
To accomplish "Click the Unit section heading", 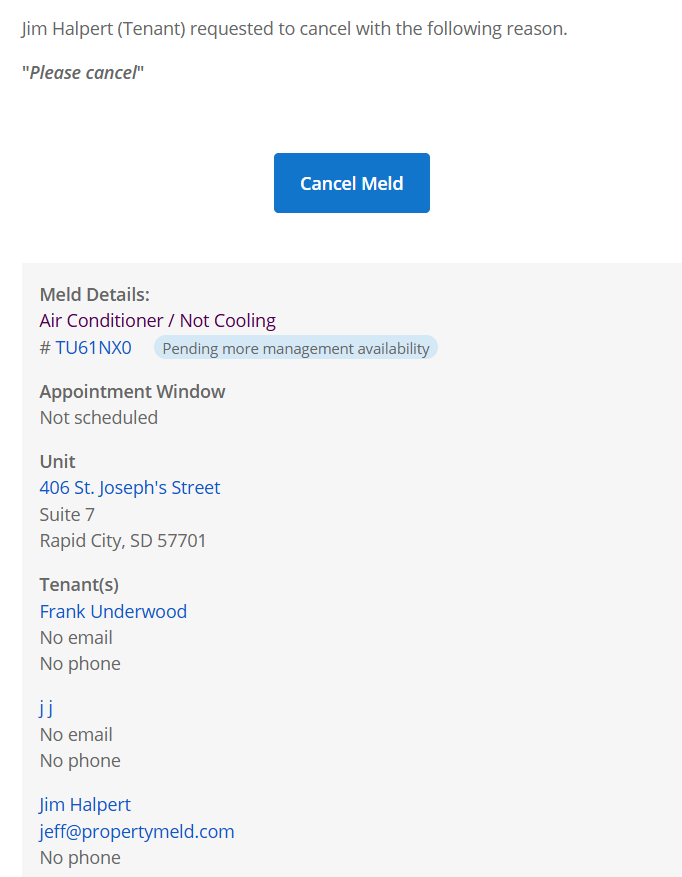I will coord(57,461).
